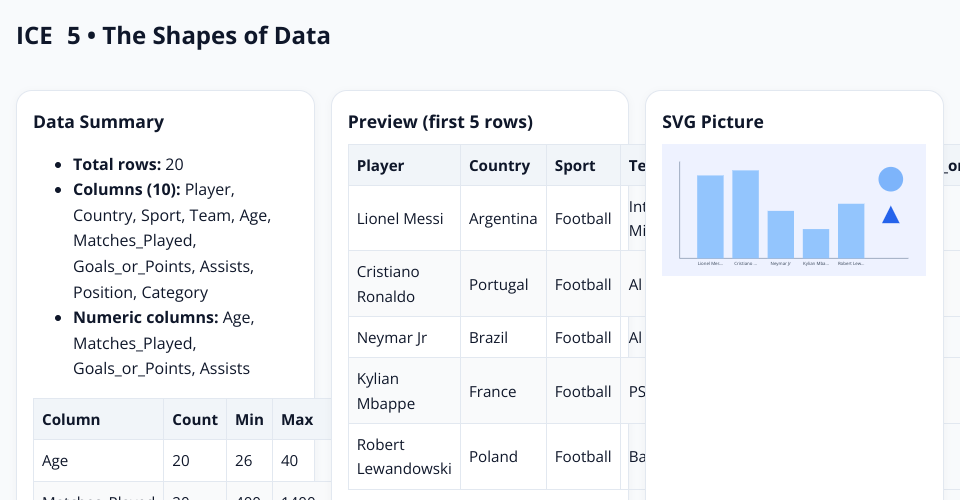960x500 pixels.
Task: Click the SVG Picture heading
Action: point(712,122)
